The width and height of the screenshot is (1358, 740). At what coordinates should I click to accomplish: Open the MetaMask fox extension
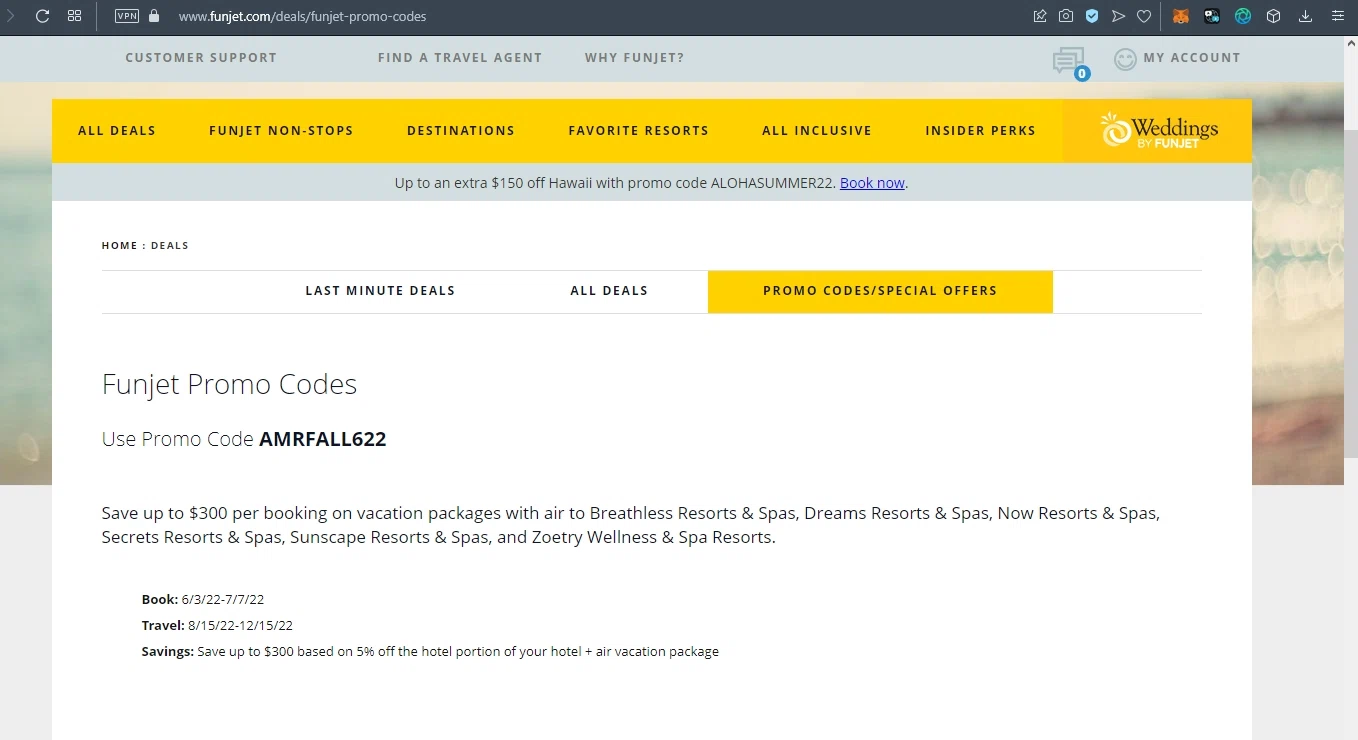tap(1181, 16)
